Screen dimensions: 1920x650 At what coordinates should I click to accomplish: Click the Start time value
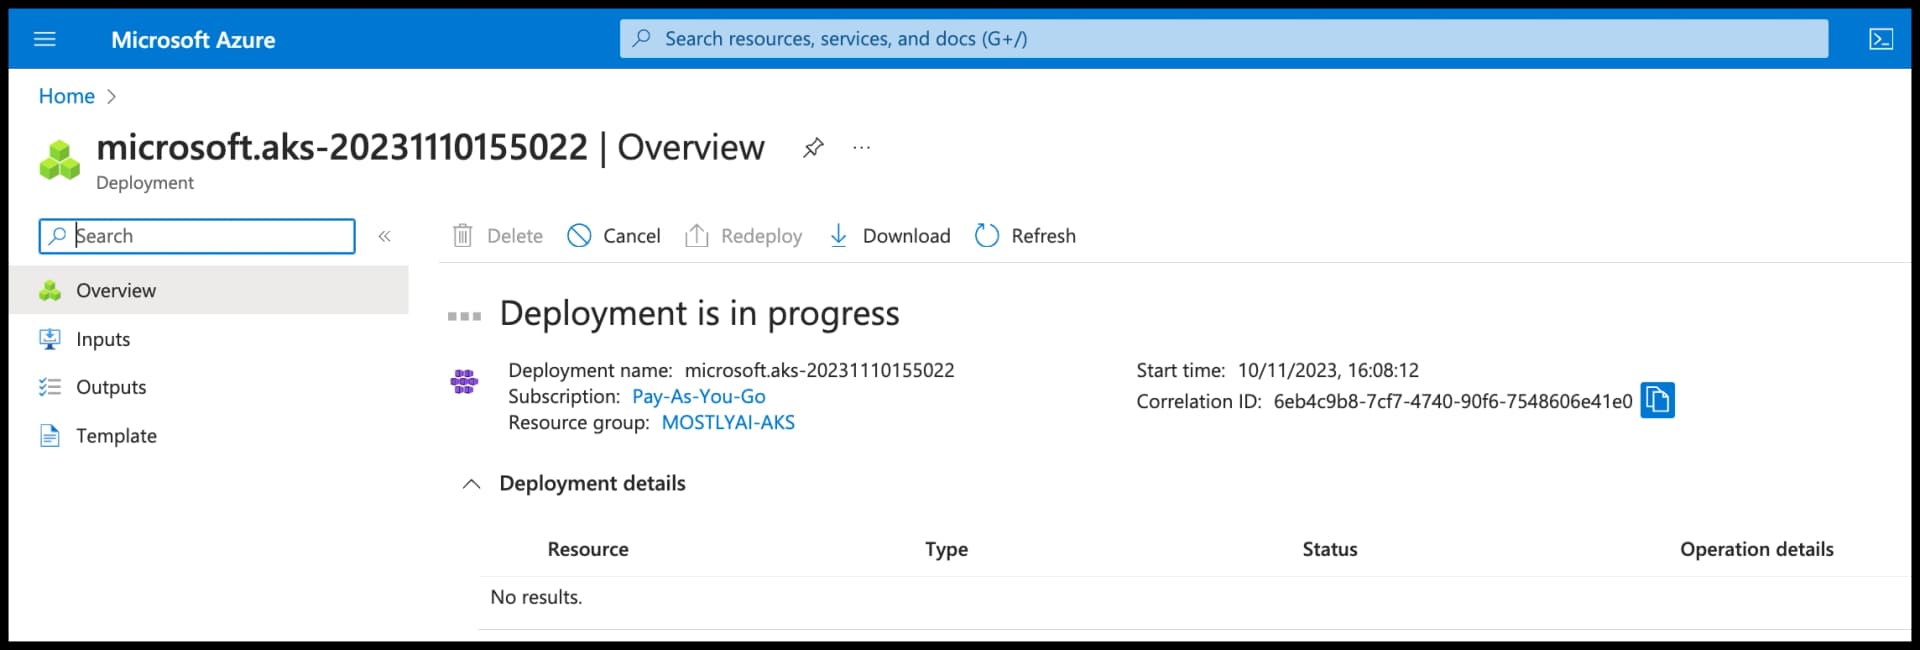point(1328,370)
